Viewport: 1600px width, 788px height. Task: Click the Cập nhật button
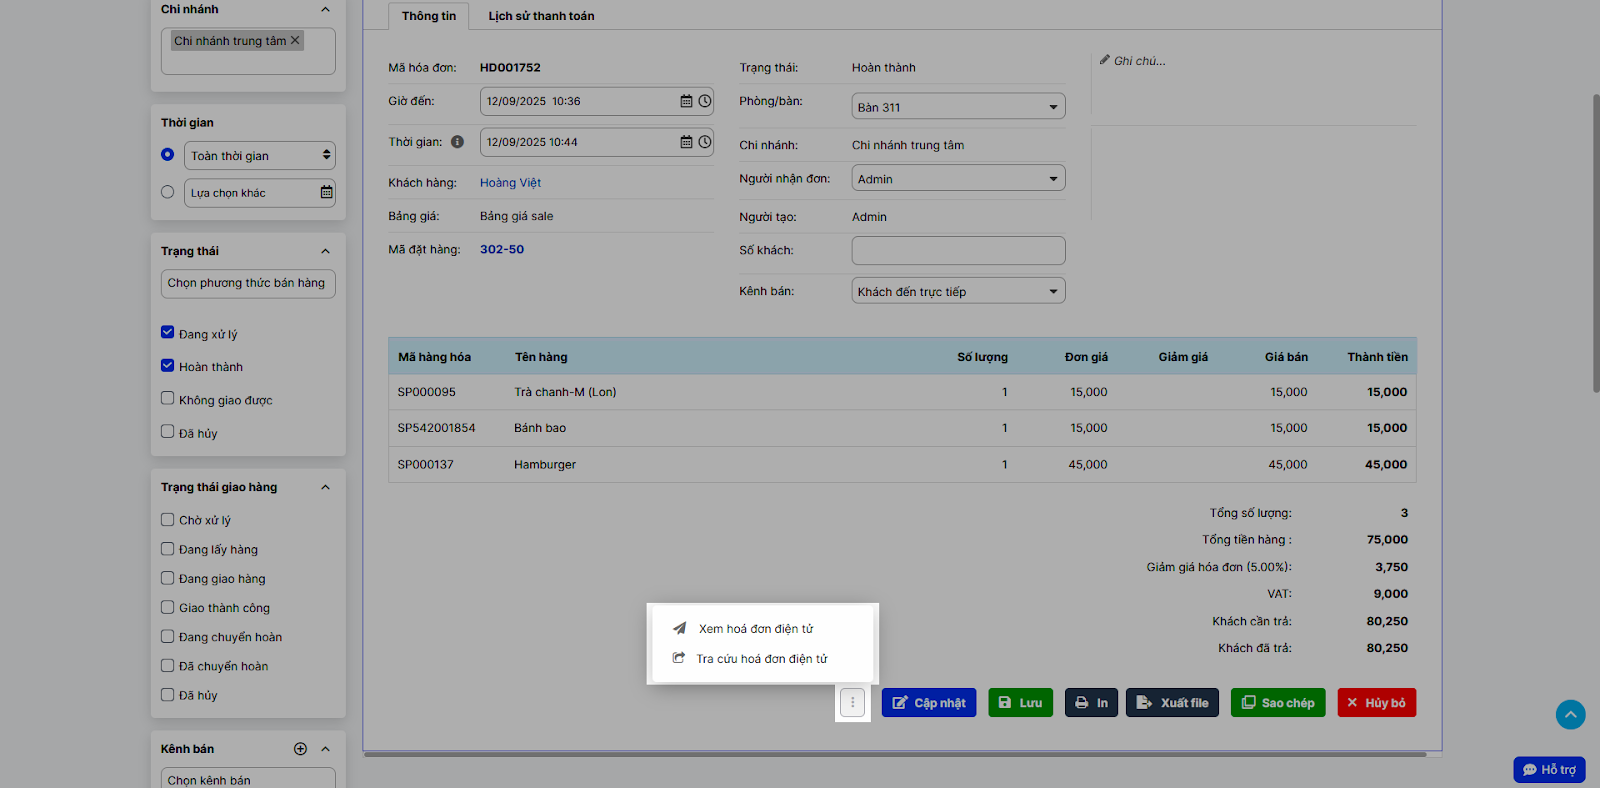929,703
